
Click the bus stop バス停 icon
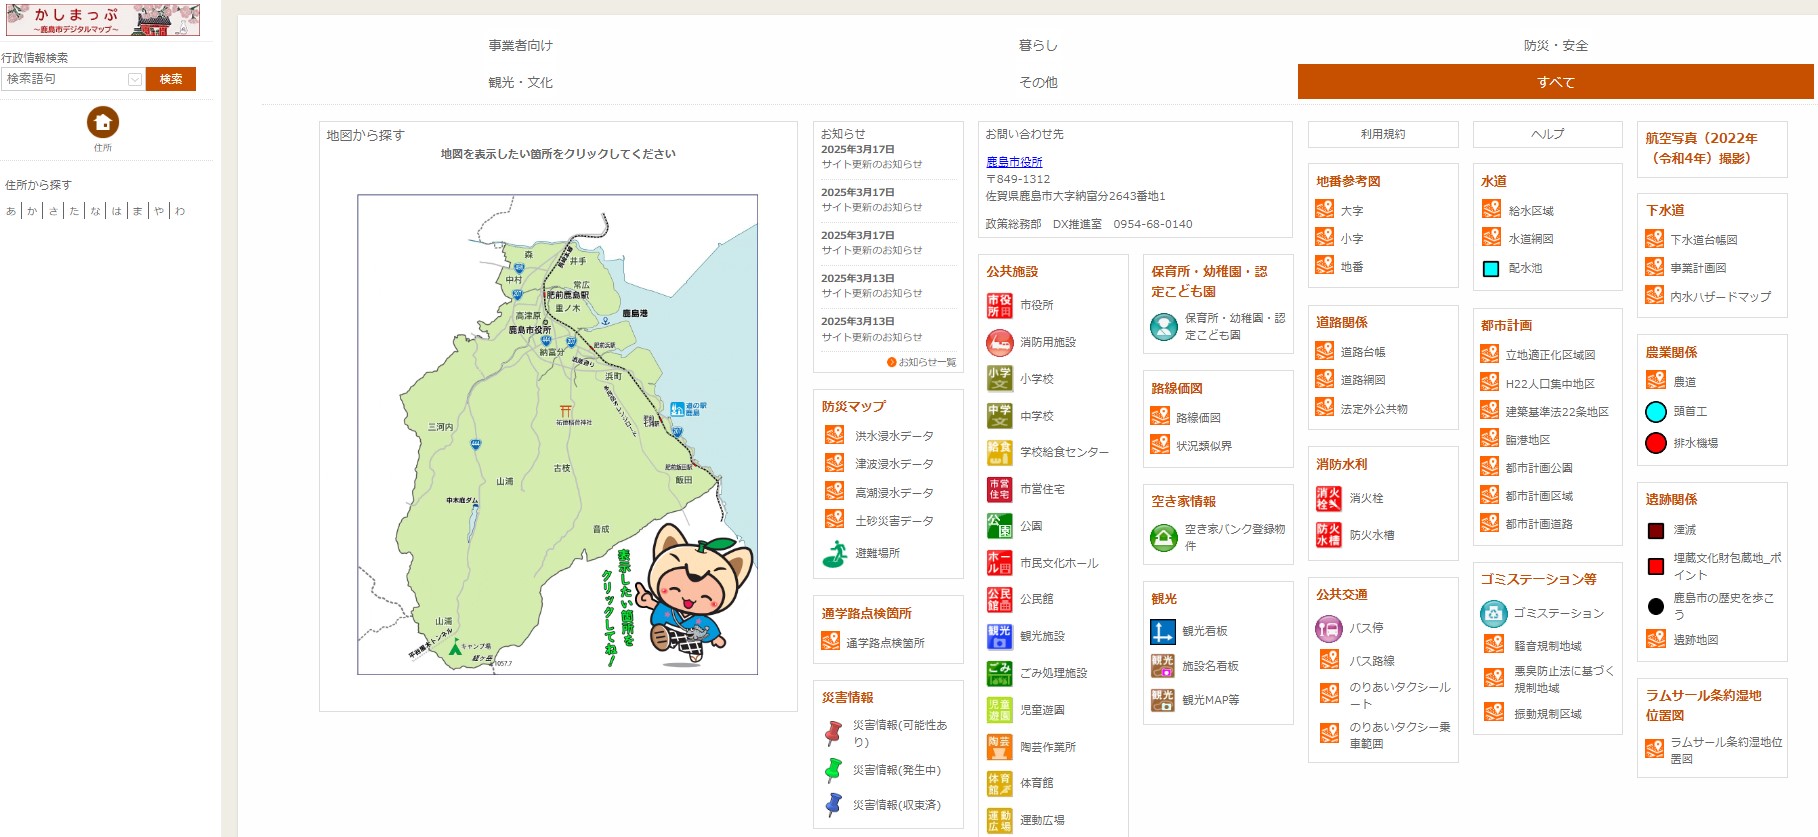tap(1328, 628)
